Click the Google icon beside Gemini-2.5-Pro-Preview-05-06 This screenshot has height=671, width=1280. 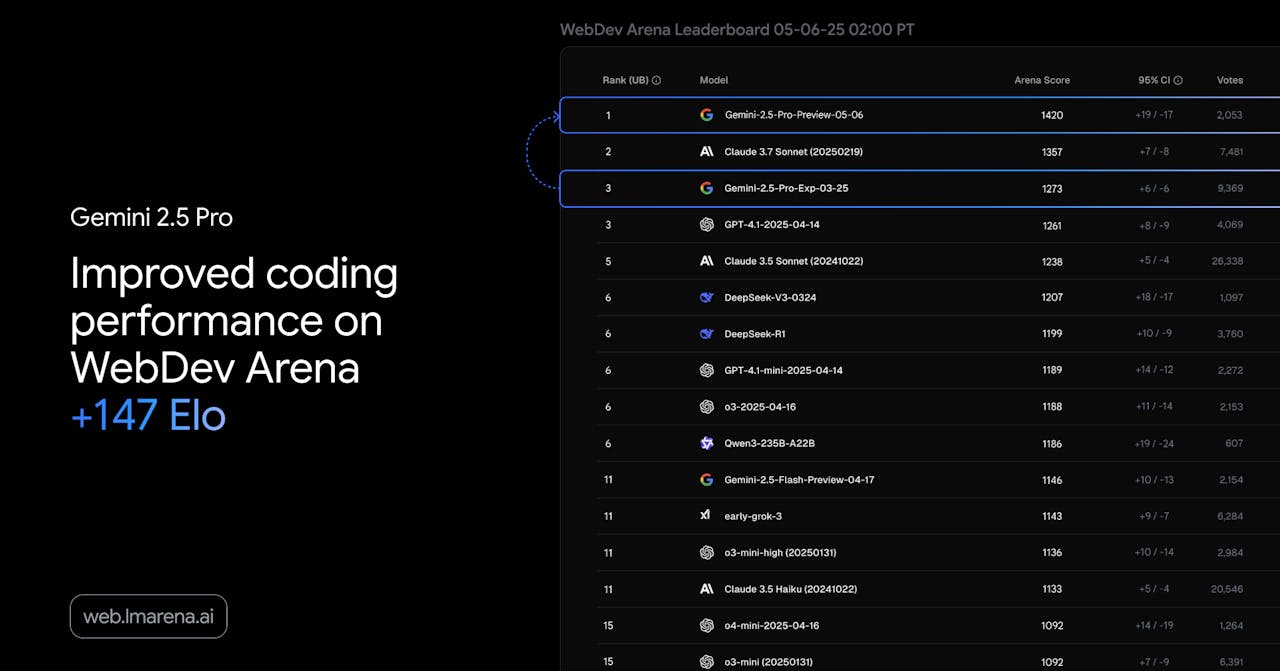(x=706, y=115)
